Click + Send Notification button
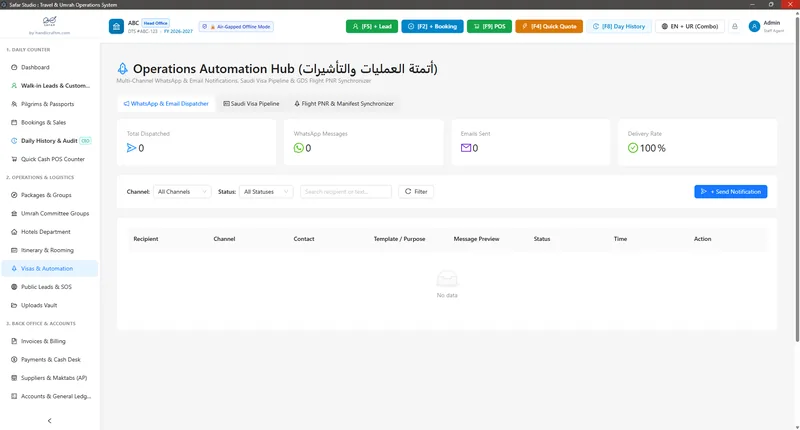 (731, 192)
